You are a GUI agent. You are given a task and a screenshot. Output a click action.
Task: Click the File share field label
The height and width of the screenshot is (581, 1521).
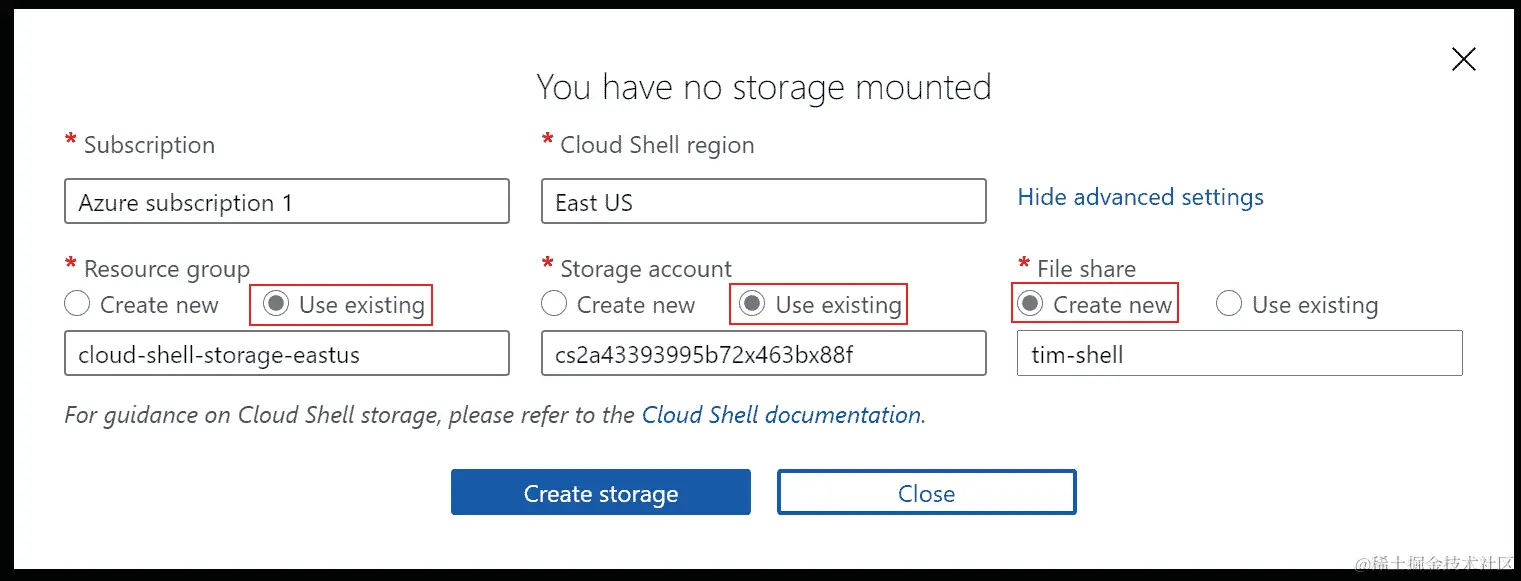(x=1086, y=269)
